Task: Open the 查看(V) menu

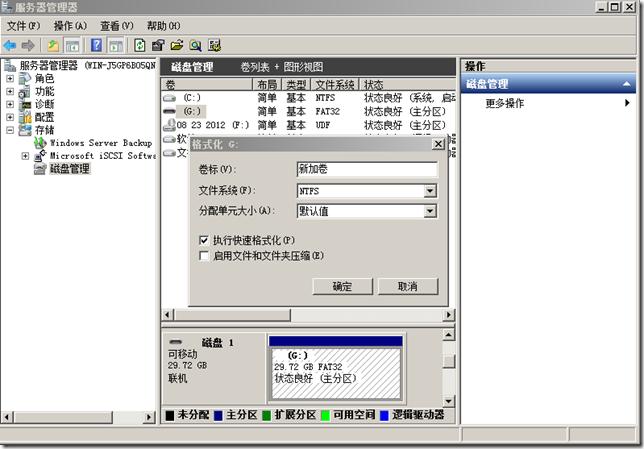Action: [x=116, y=25]
